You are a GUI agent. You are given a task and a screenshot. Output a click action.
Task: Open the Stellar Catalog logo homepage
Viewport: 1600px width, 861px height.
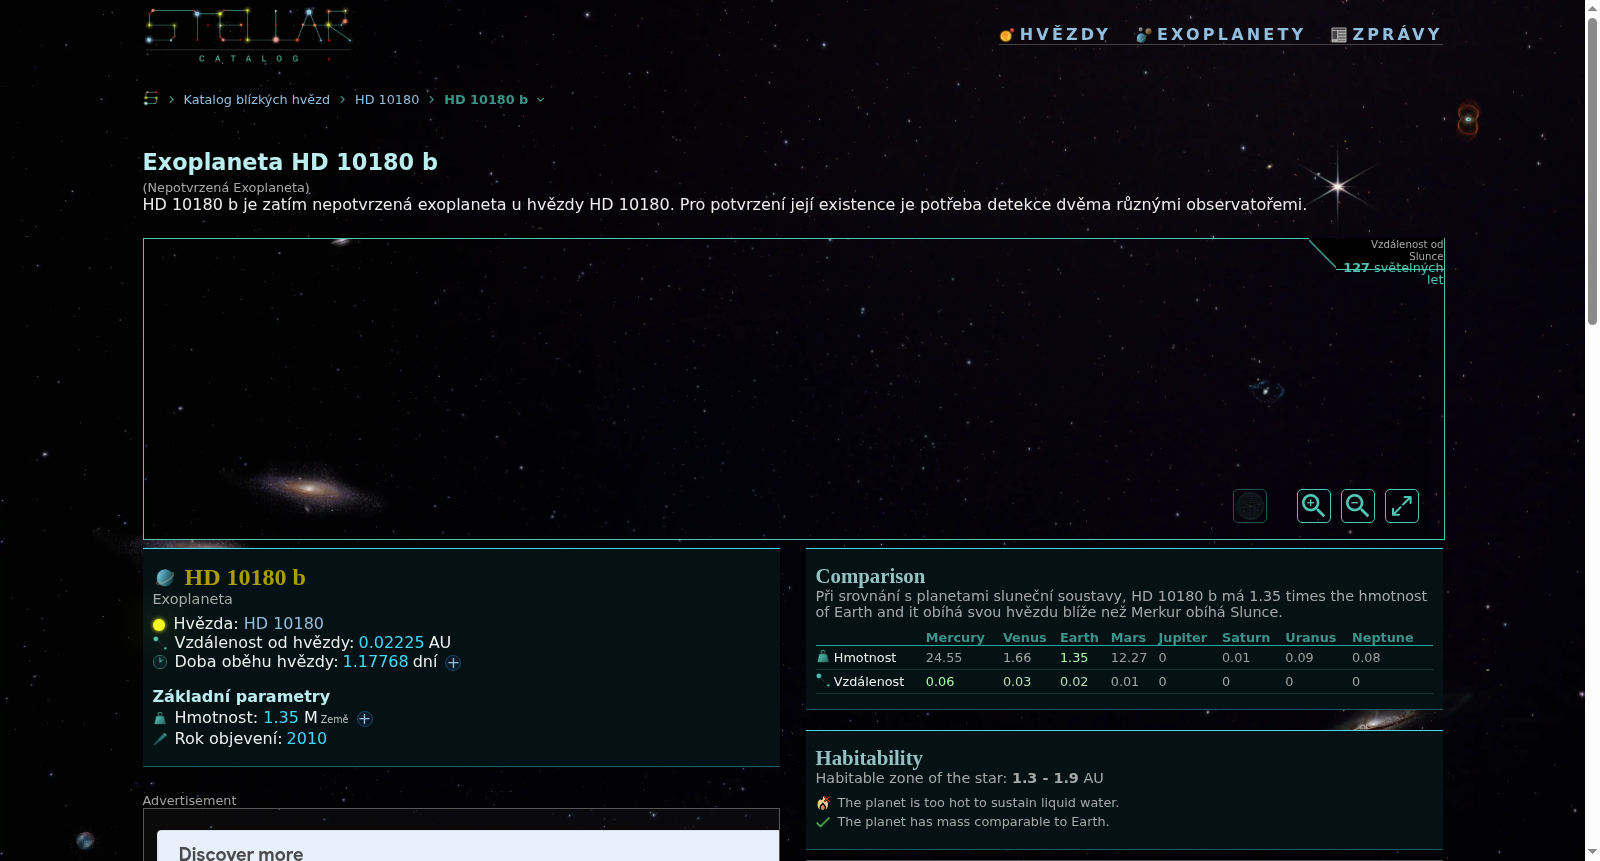[x=247, y=35]
